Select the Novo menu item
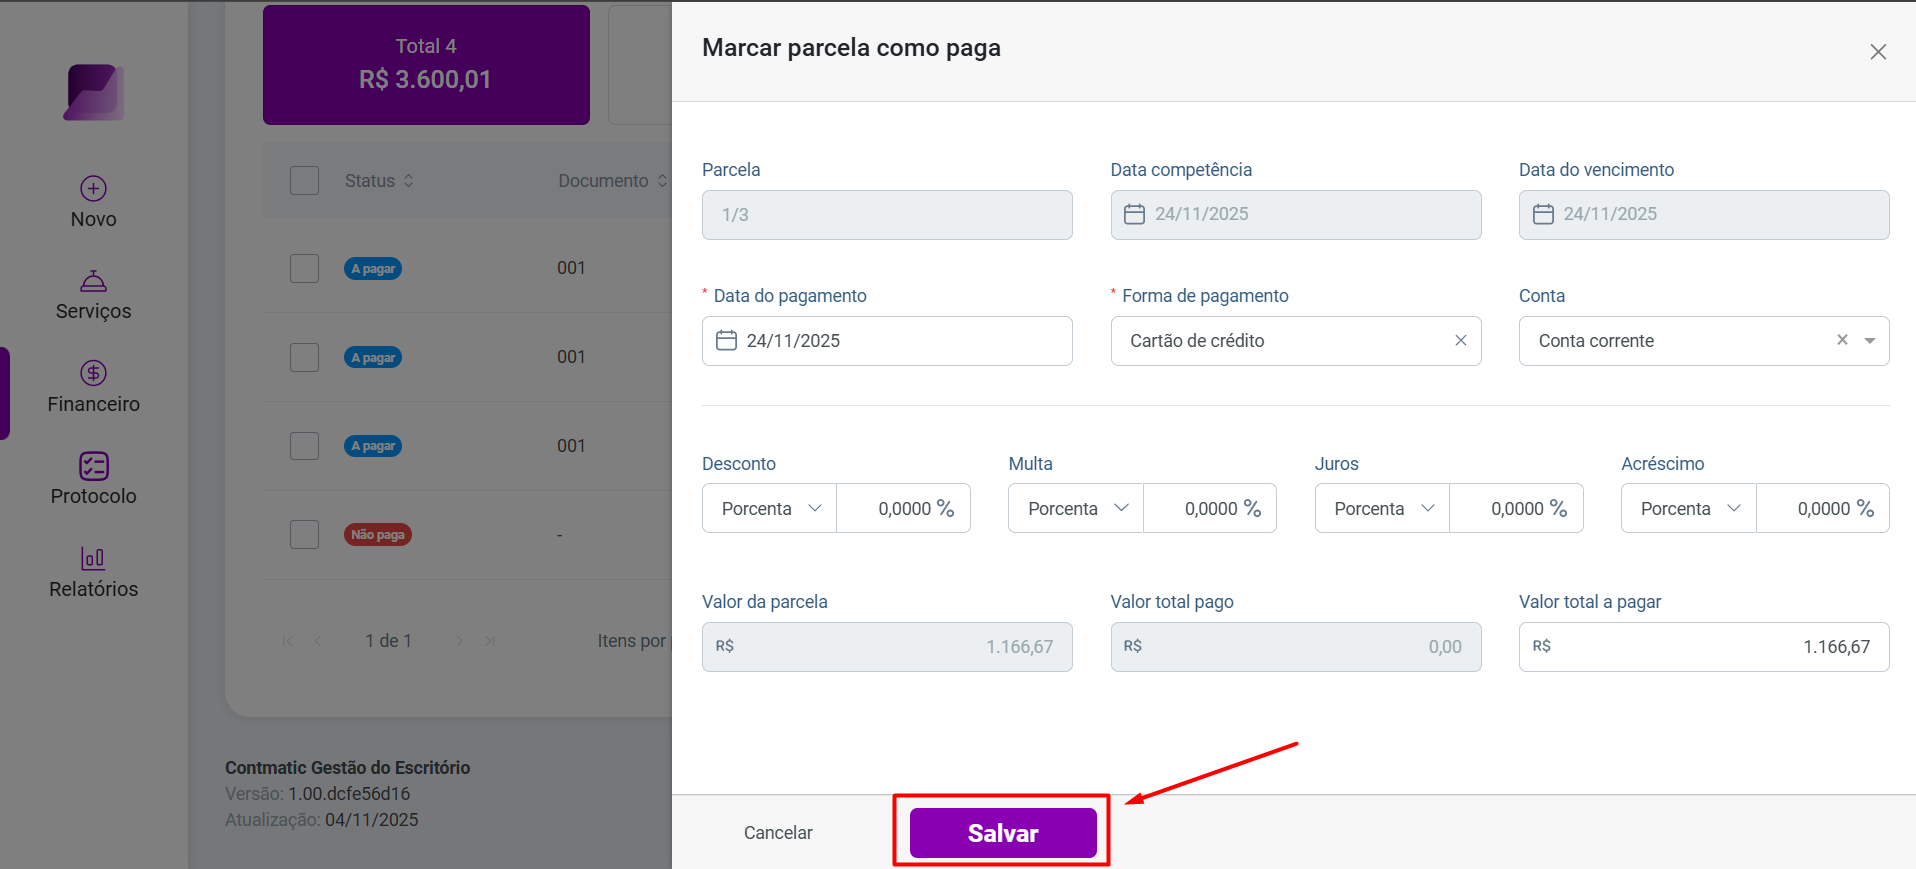 [93, 203]
